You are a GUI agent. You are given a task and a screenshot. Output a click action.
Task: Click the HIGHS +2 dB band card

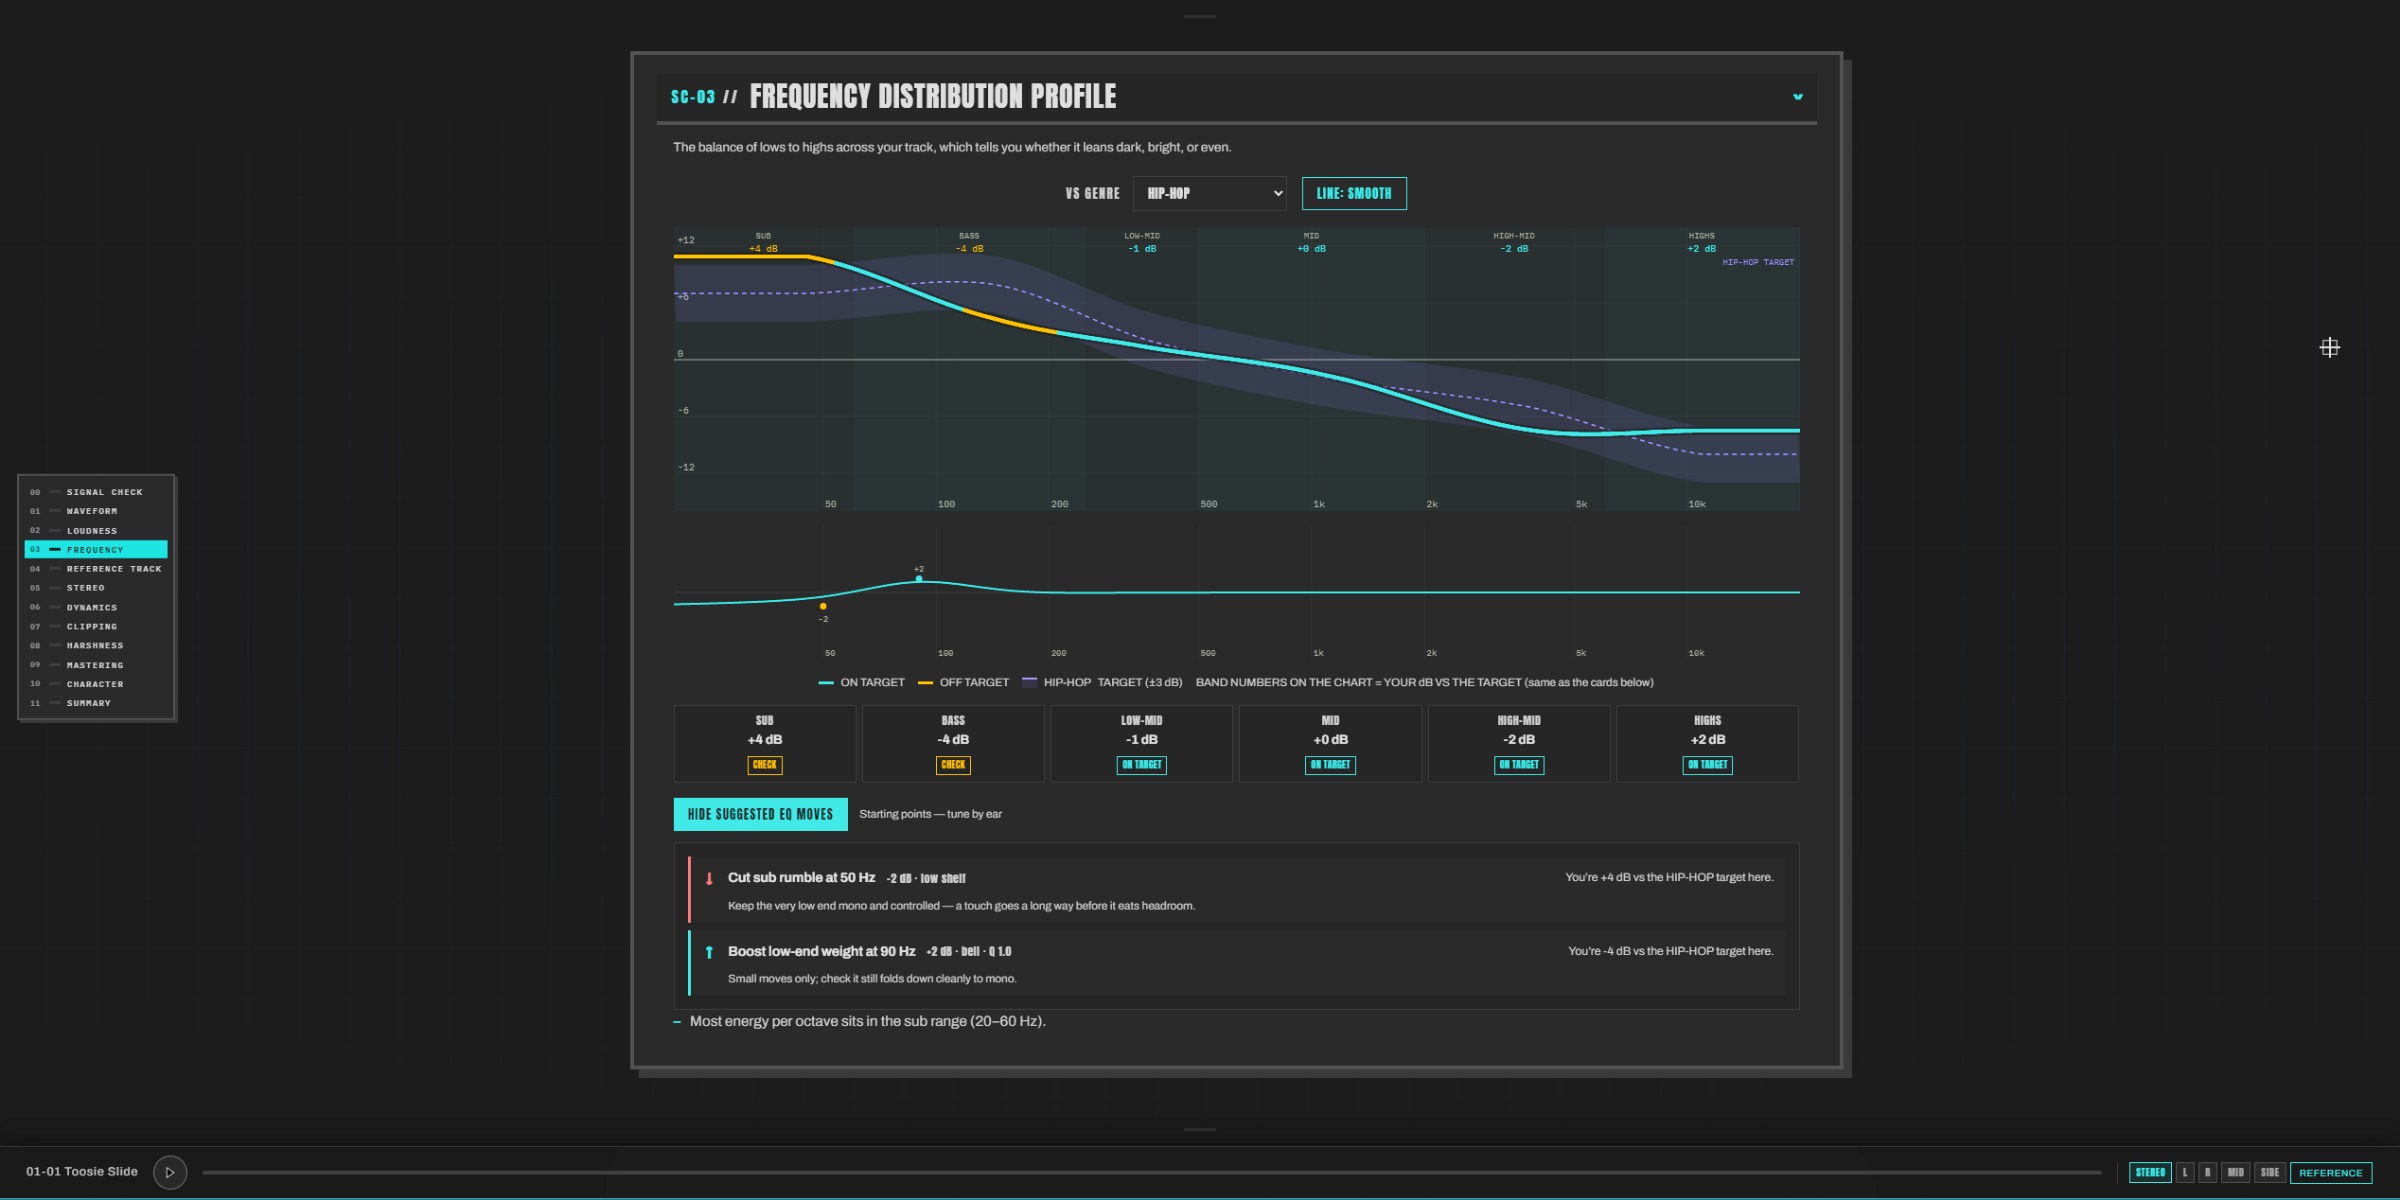click(1707, 744)
